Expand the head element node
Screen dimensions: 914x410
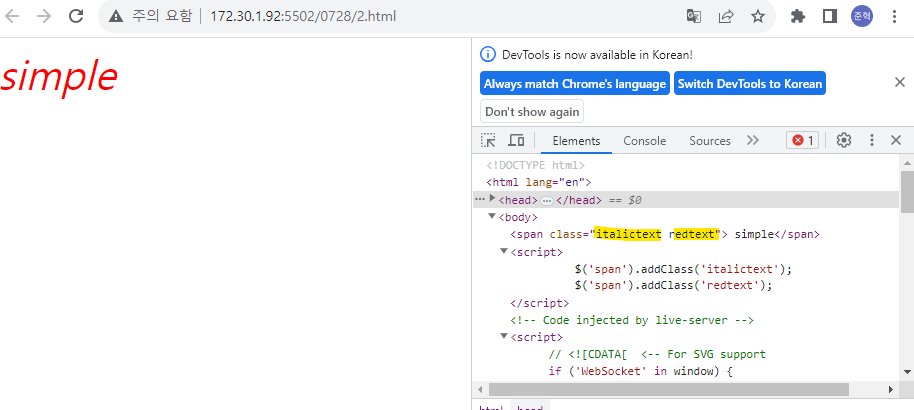tap(493, 199)
